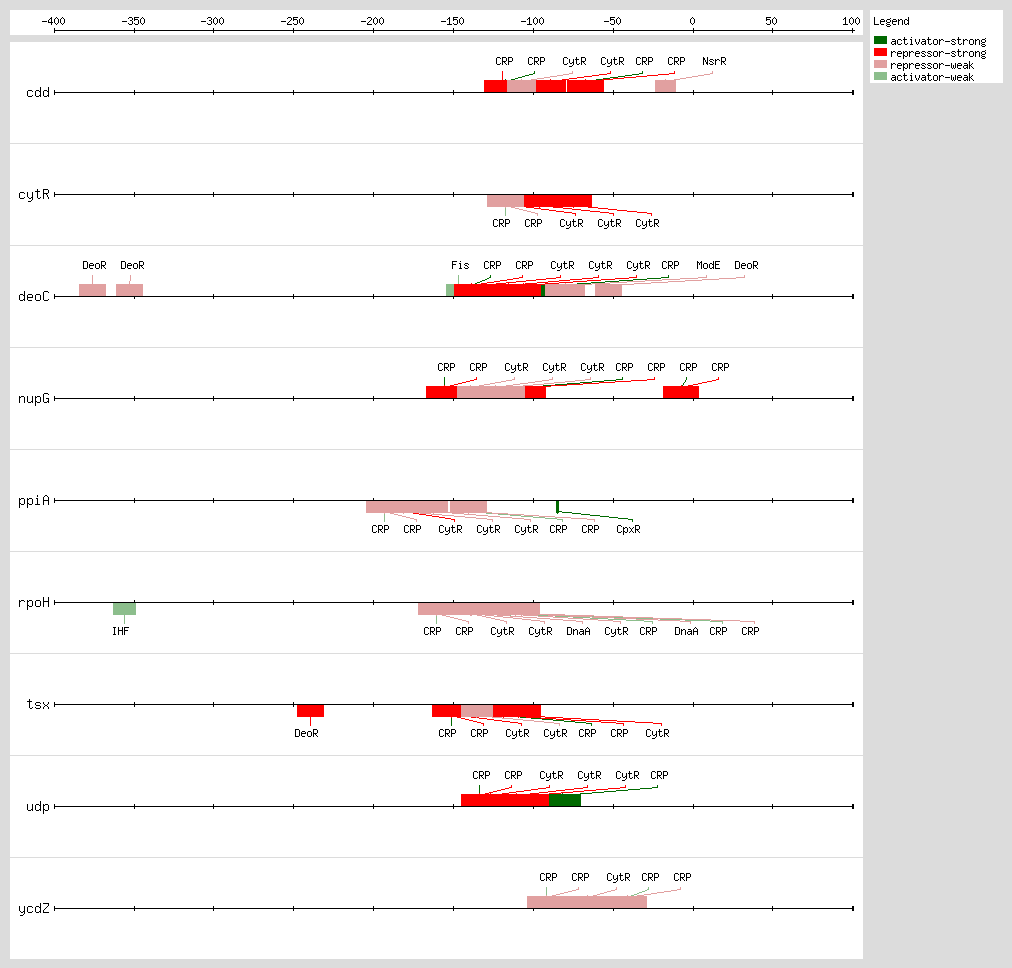Click the pink NsrR bar on cdd

(x=665, y=86)
